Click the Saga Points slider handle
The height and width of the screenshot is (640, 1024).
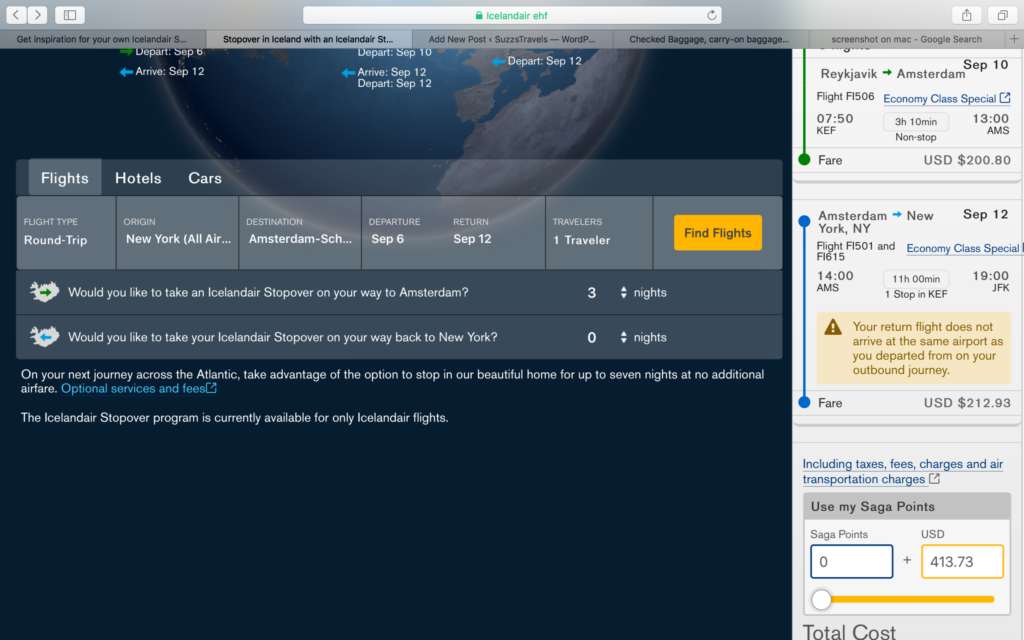(821, 599)
